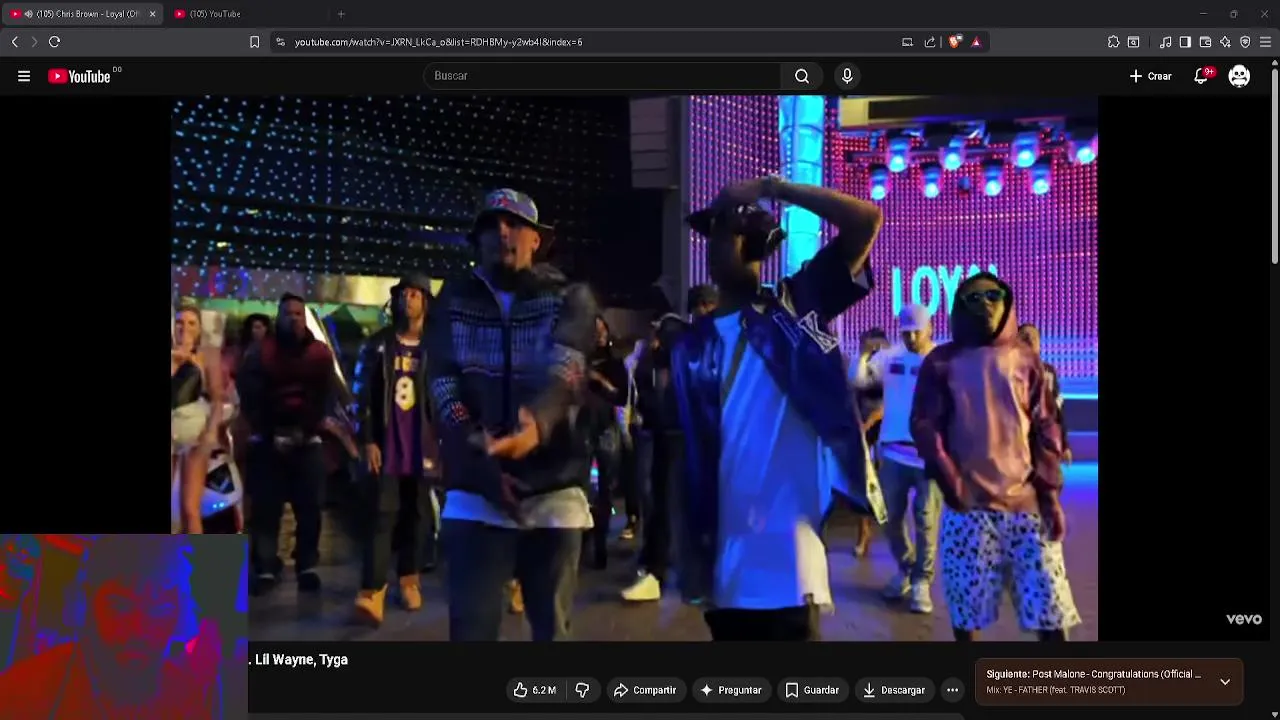1280x720 pixels.
Task: Bookmark this page with bookmark icon
Action: coord(254,42)
